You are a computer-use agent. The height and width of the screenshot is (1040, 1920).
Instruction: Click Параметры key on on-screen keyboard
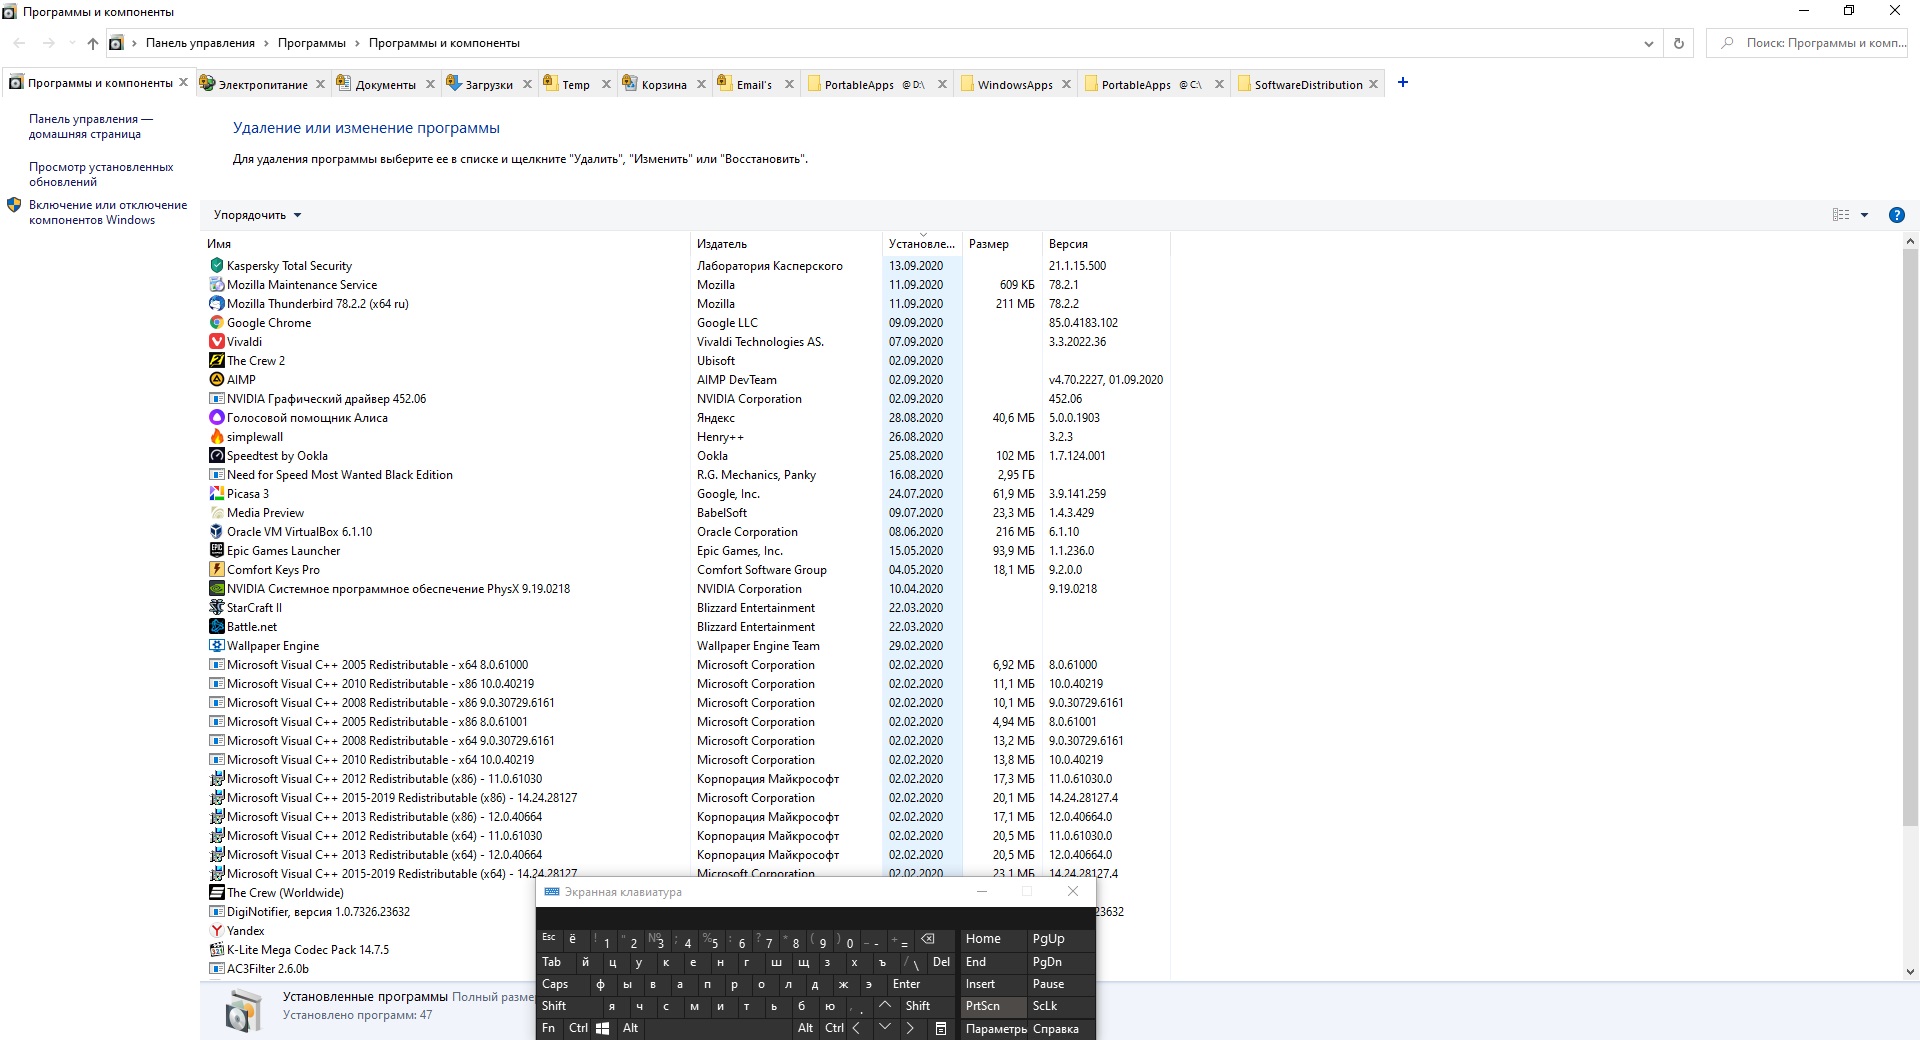click(x=995, y=1028)
